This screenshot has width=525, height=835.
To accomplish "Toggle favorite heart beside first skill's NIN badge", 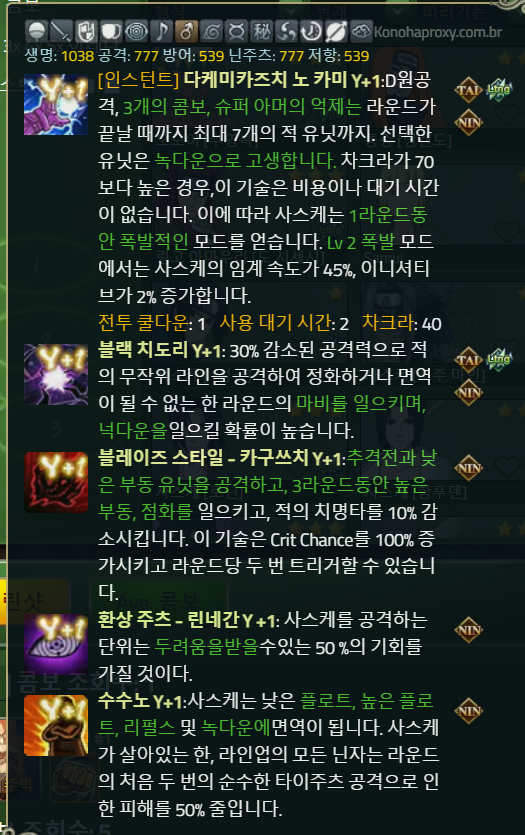I will (x=507, y=113).
